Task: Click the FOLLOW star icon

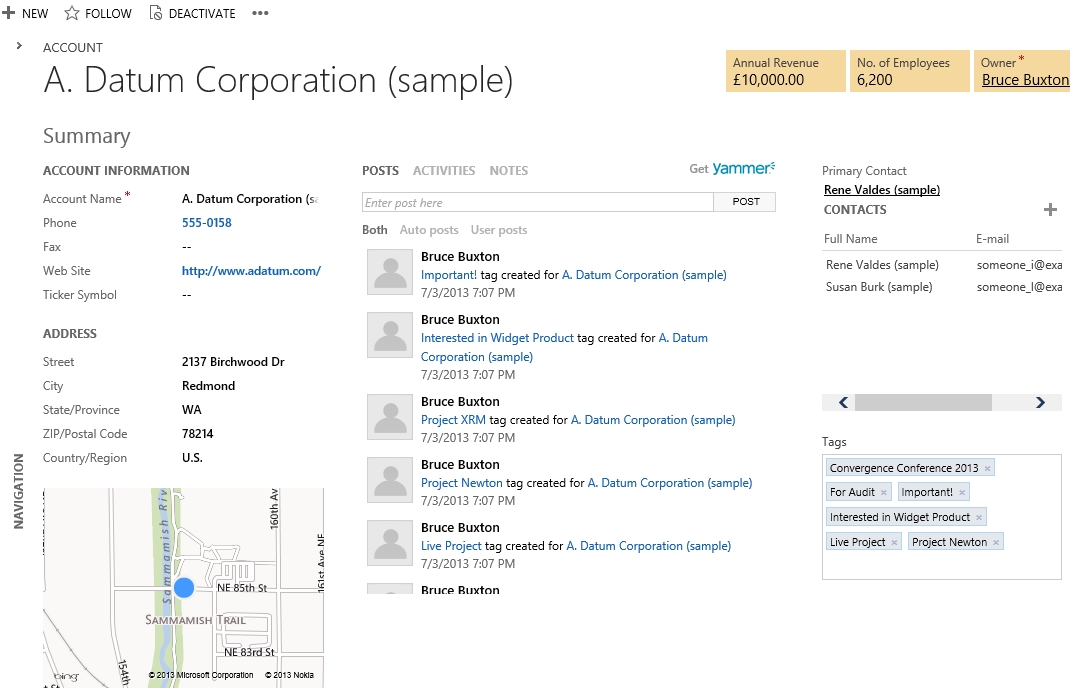Action: click(x=72, y=13)
